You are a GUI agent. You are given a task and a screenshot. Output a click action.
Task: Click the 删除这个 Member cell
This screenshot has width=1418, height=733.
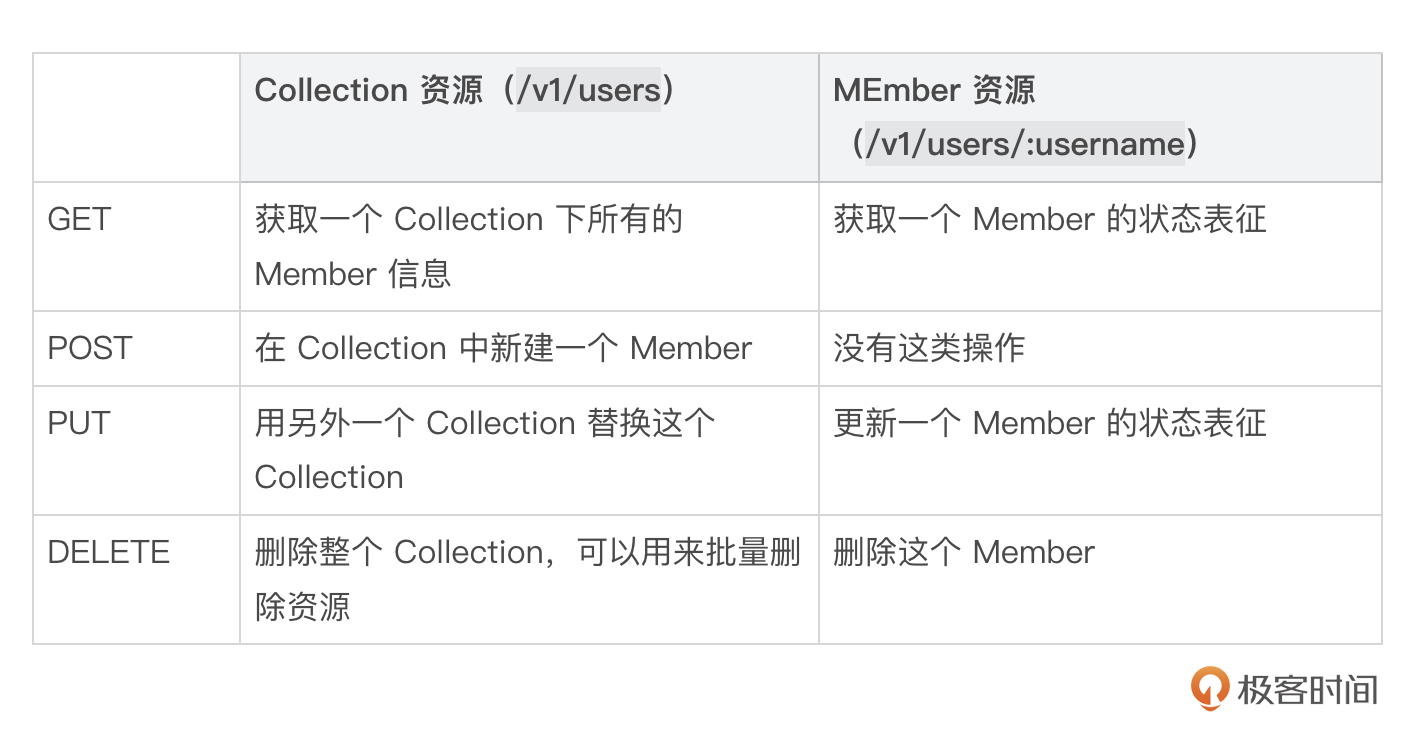964,552
